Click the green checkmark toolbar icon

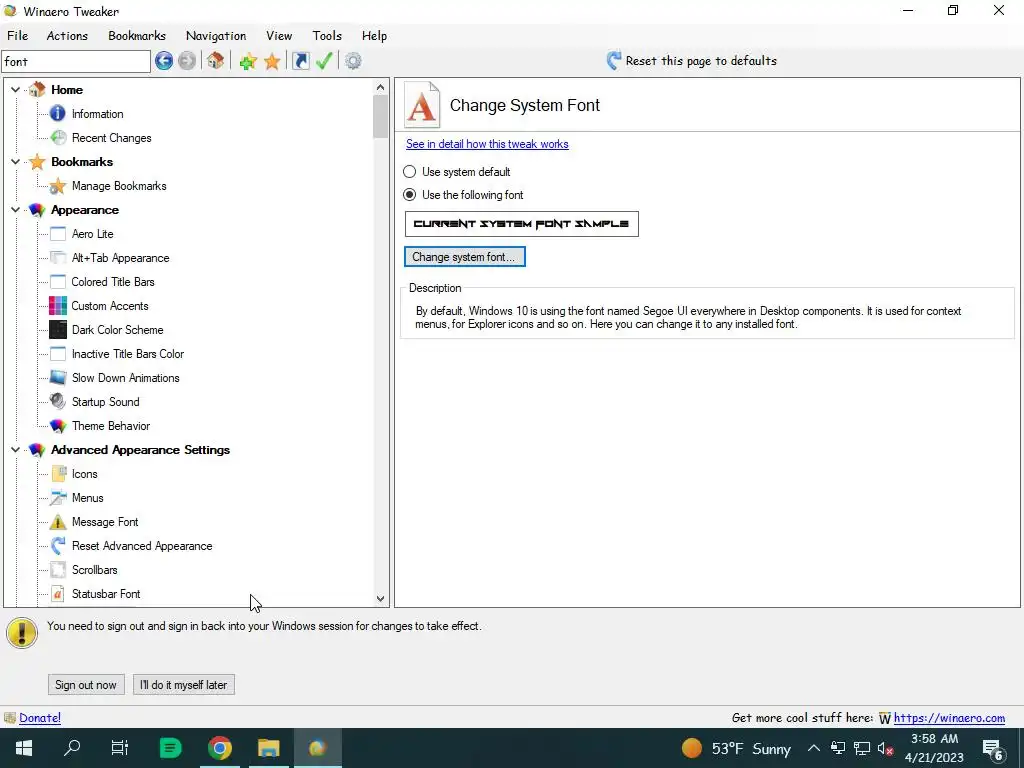[324, 61]
